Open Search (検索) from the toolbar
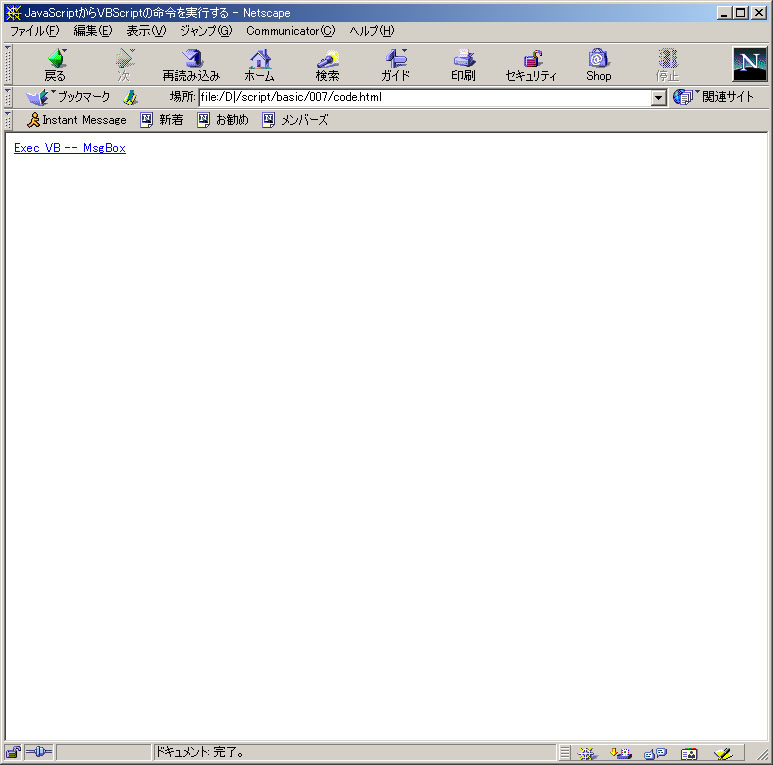Image resolution: width=773 pixels, height=765 pixels. coord(327,65)
